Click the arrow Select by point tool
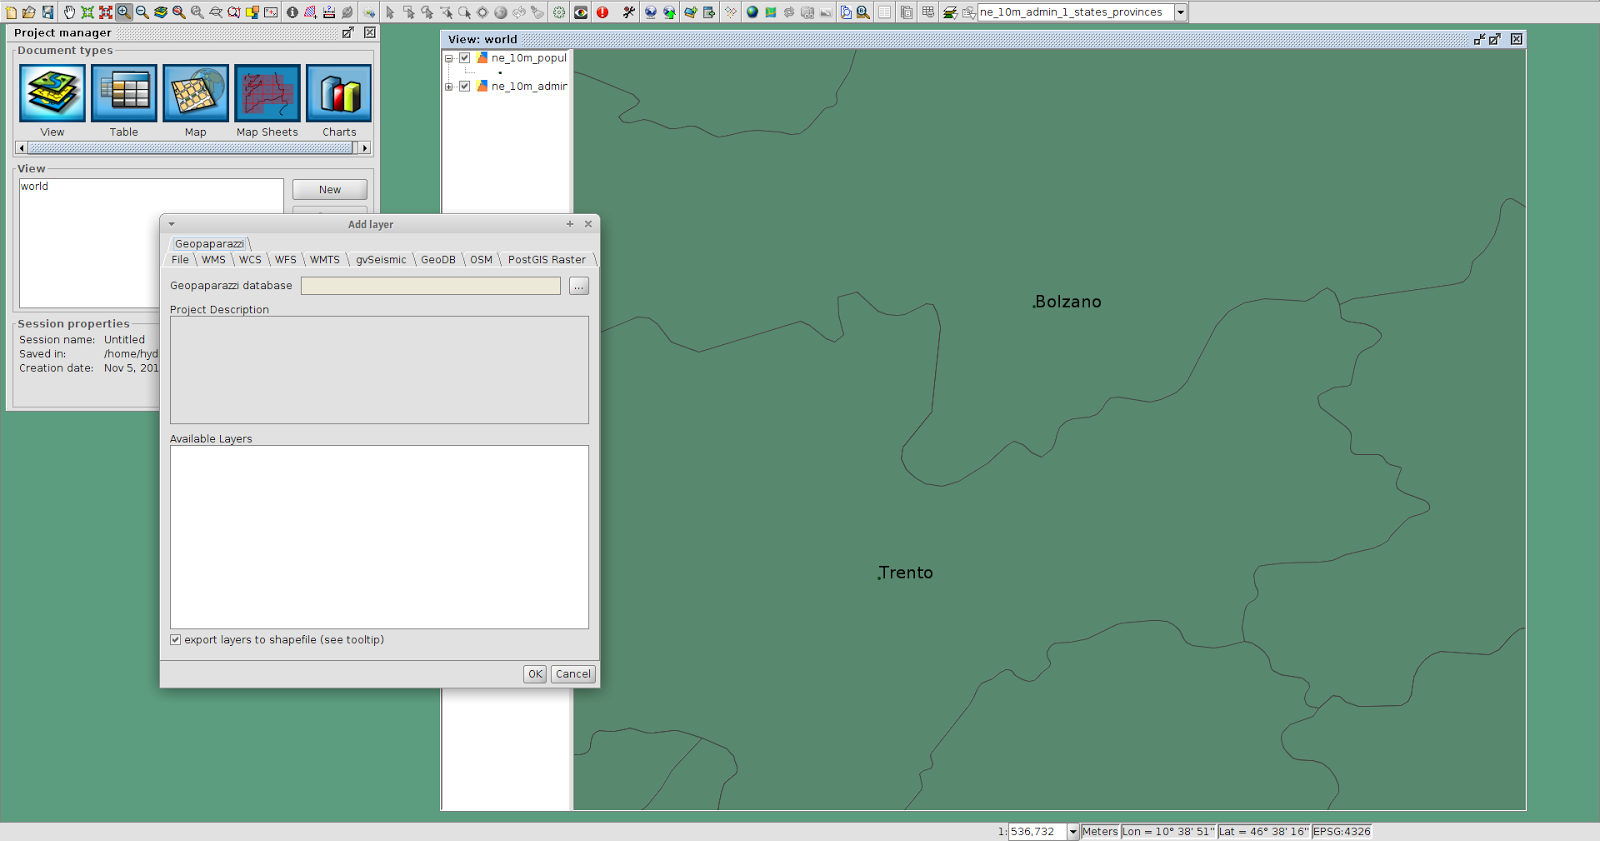1600x841 pixels. click(390, 12)
